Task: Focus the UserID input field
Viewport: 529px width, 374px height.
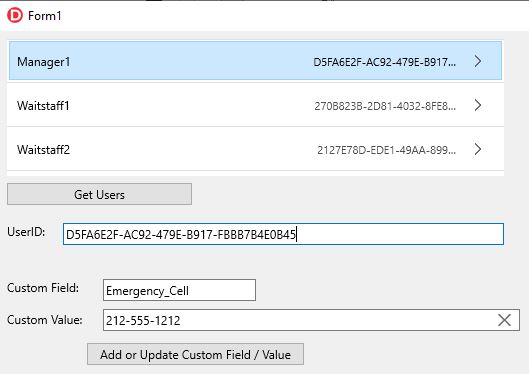Action: [x=283, y=234]
